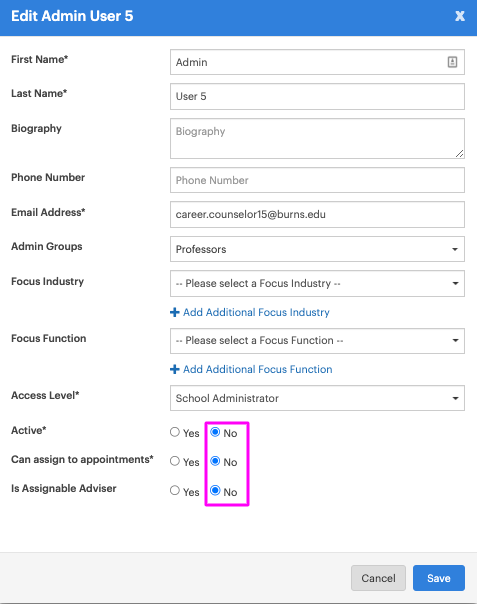The height and width of the screenshot is (604, 477).
Task: Cancel editing the admin user
Action: coord(378,578)
